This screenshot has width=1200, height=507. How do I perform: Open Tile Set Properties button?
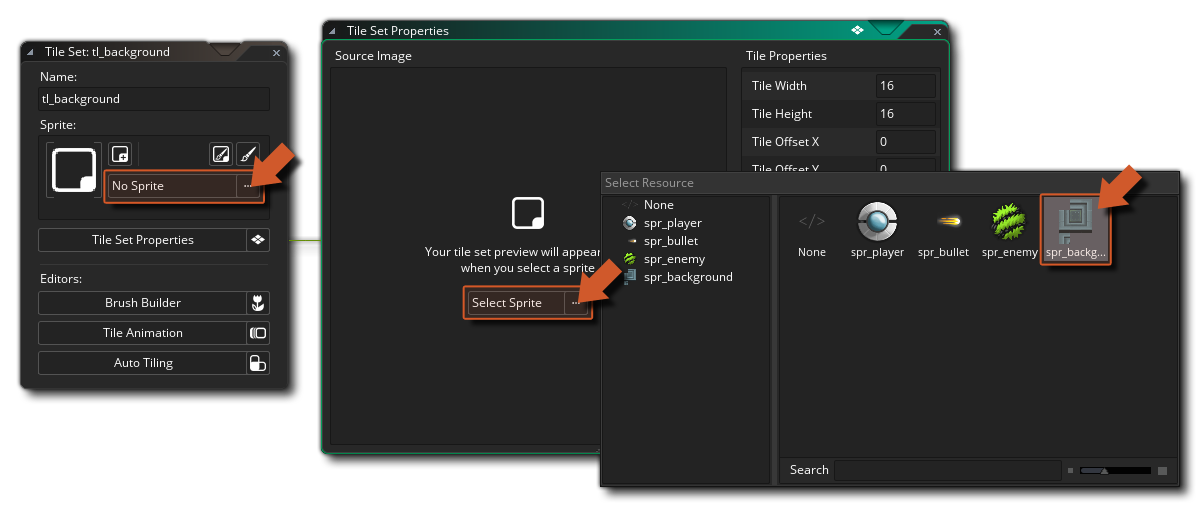(x=142, y=240)
